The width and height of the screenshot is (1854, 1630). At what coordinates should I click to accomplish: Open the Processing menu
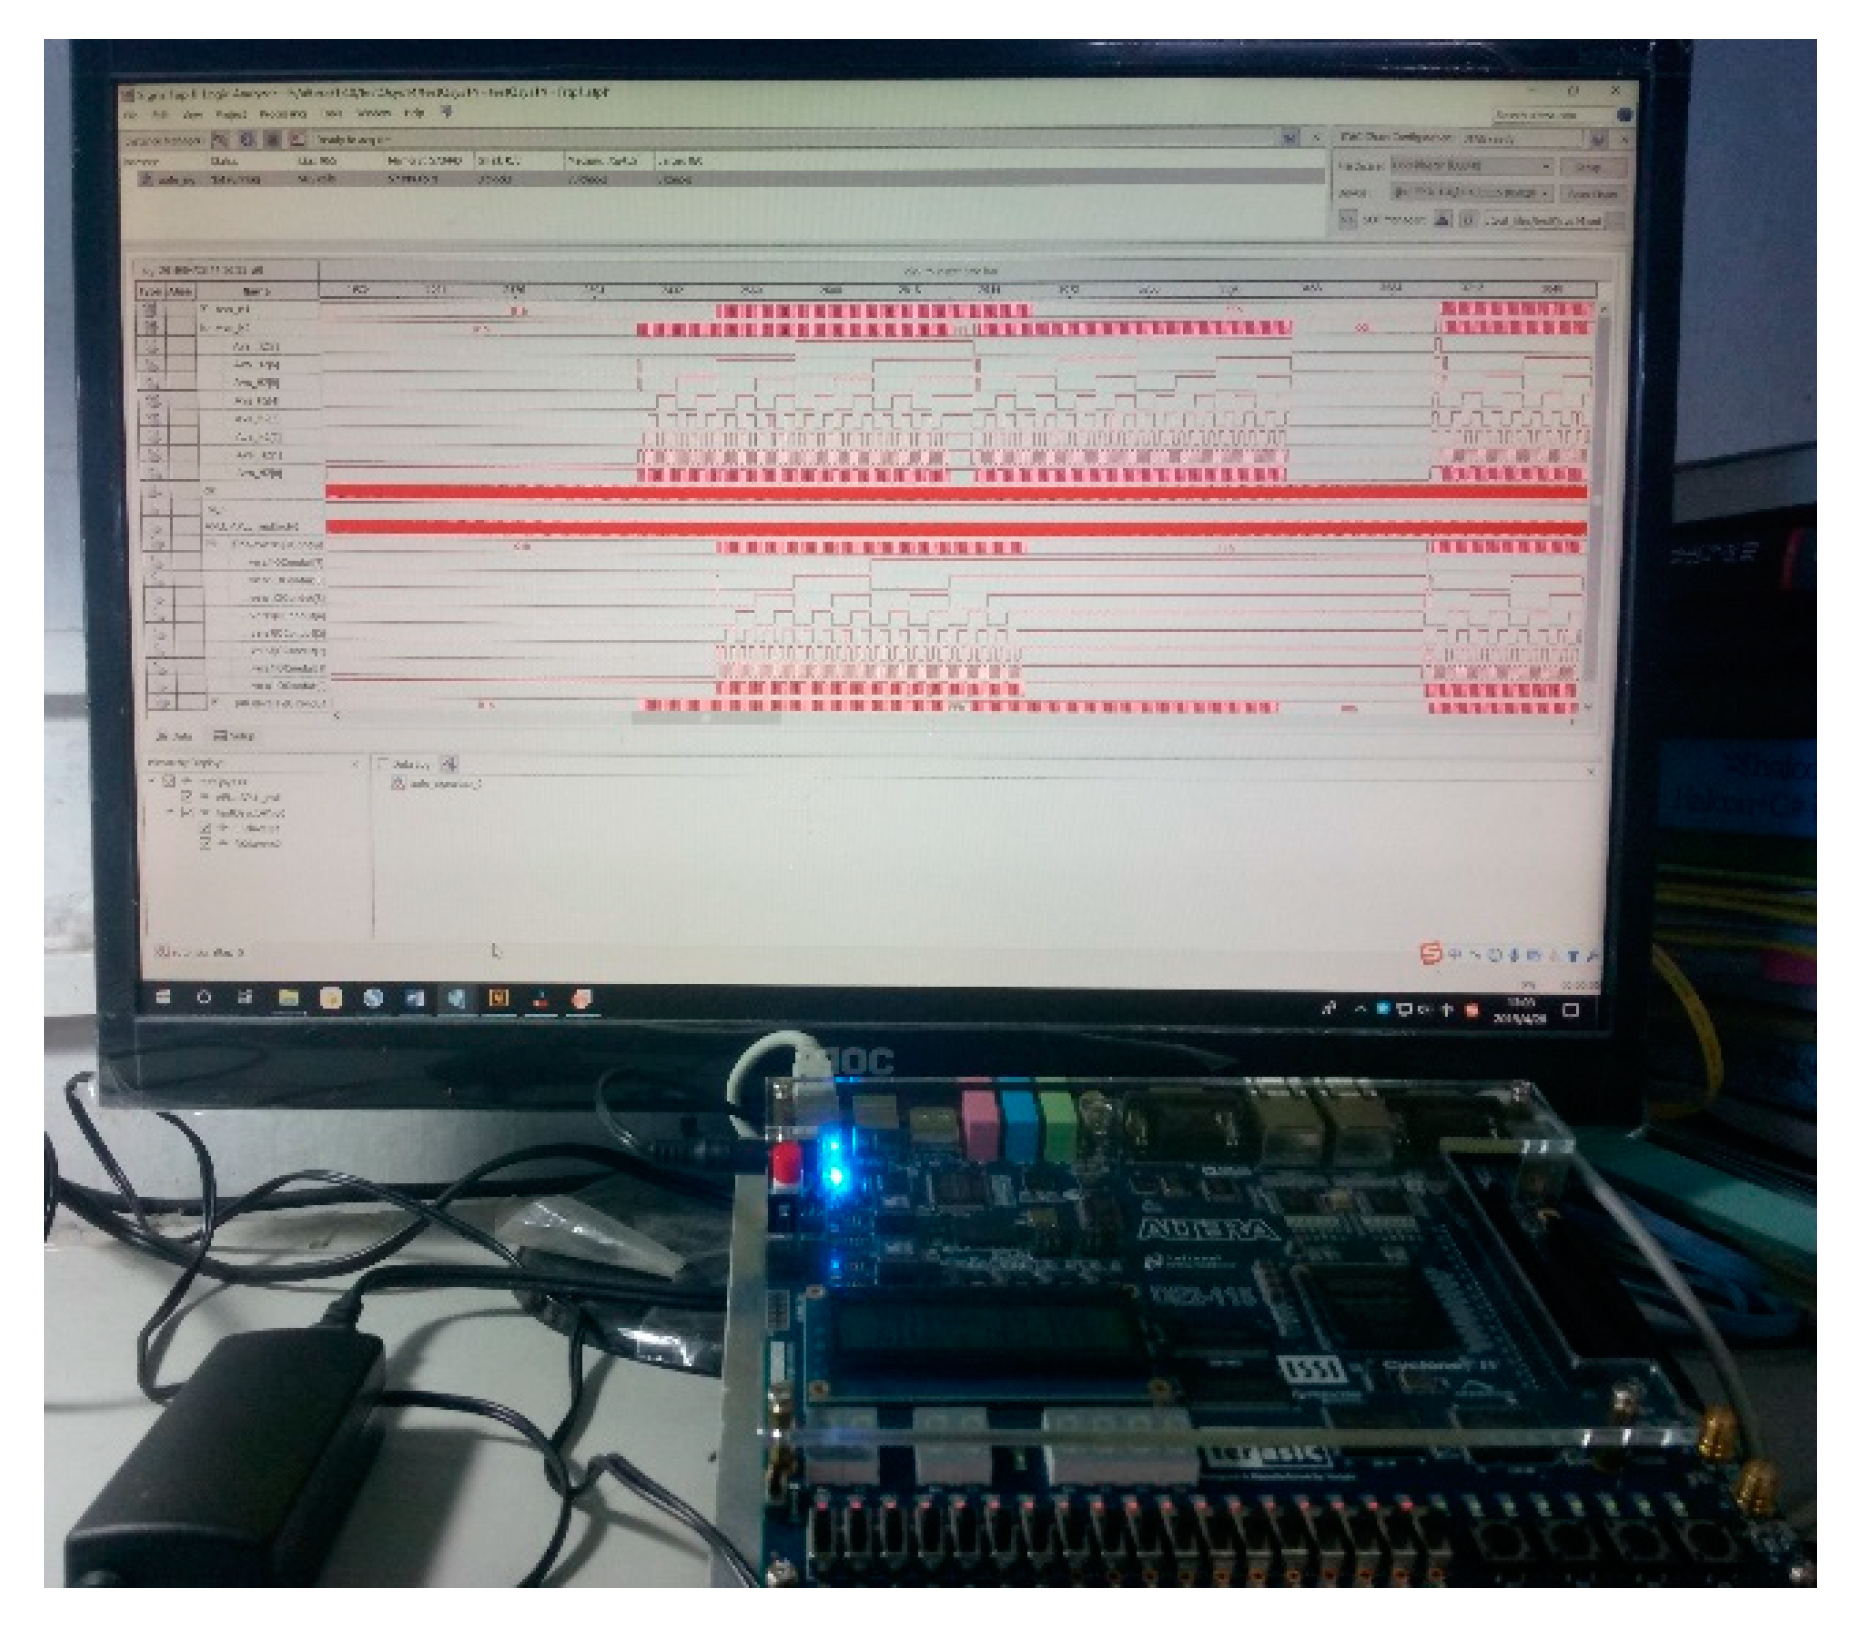282,114
